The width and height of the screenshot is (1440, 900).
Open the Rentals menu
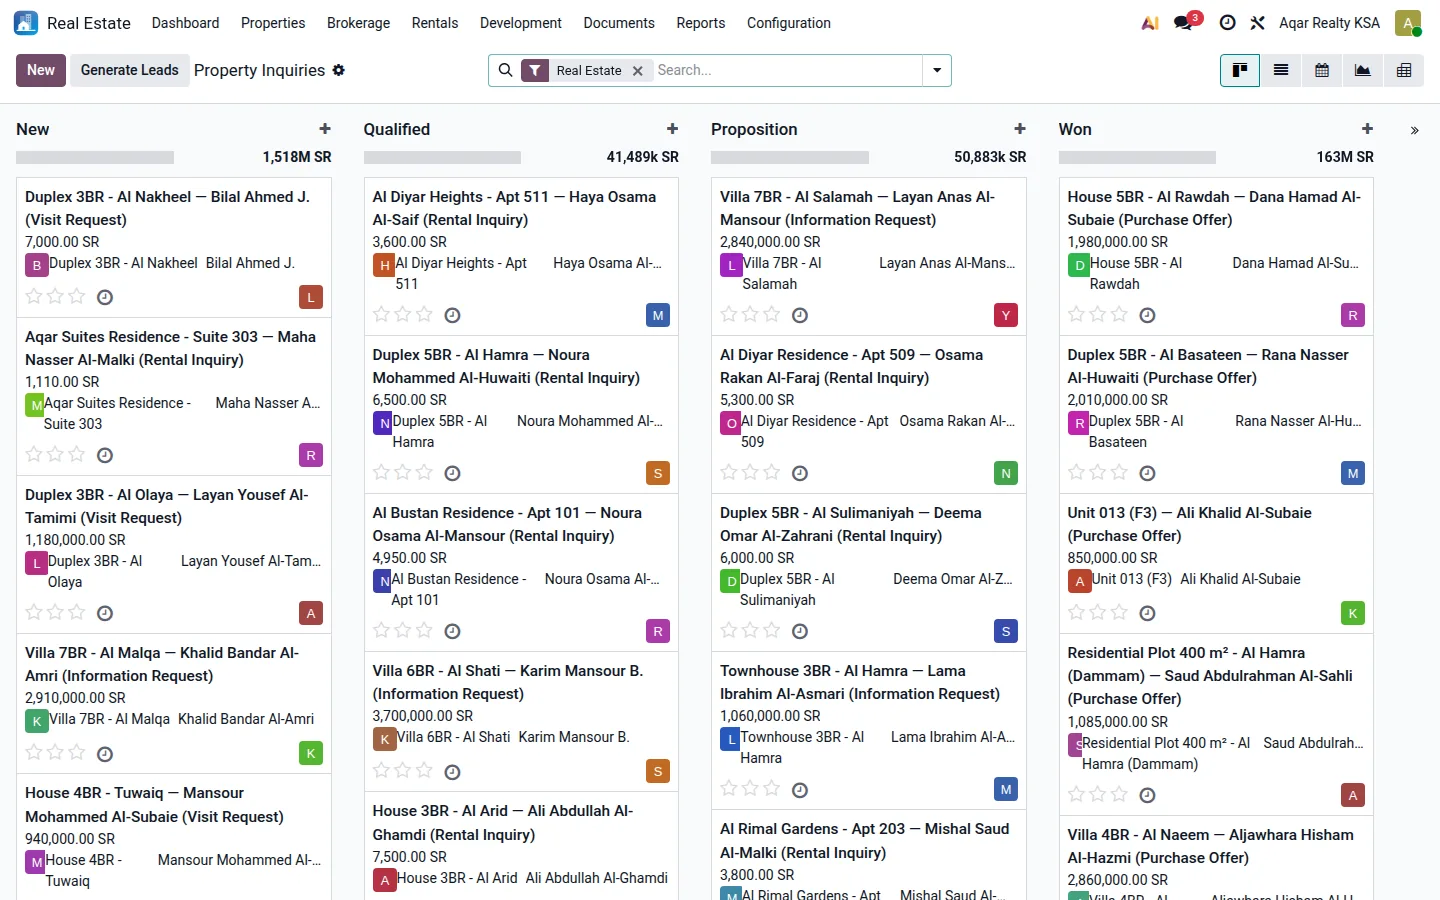tap(435, 23)
